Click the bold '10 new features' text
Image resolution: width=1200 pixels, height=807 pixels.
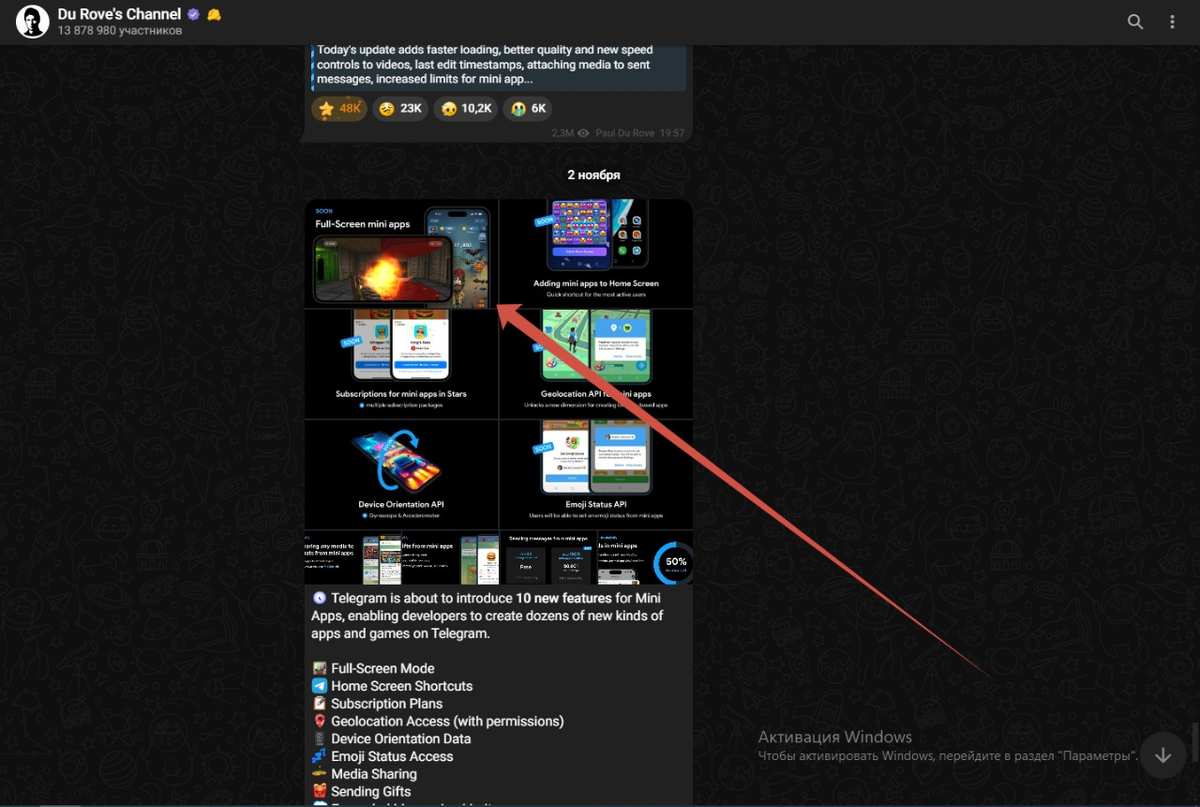pyautogui.click(x=563, y=598)
